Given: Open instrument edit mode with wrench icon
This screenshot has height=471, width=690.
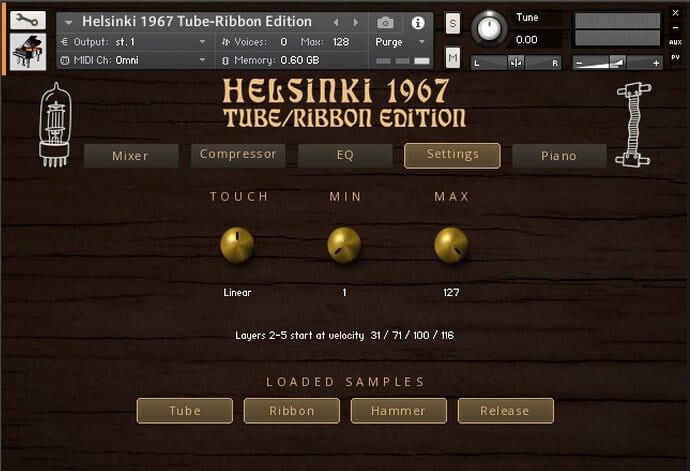Looking at the screenshot, I should click(x=28, y=20).
